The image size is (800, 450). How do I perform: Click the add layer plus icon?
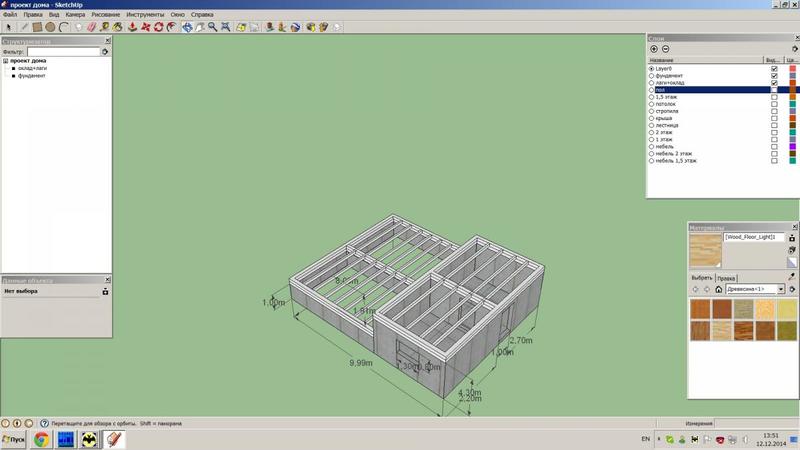(654, 49)
